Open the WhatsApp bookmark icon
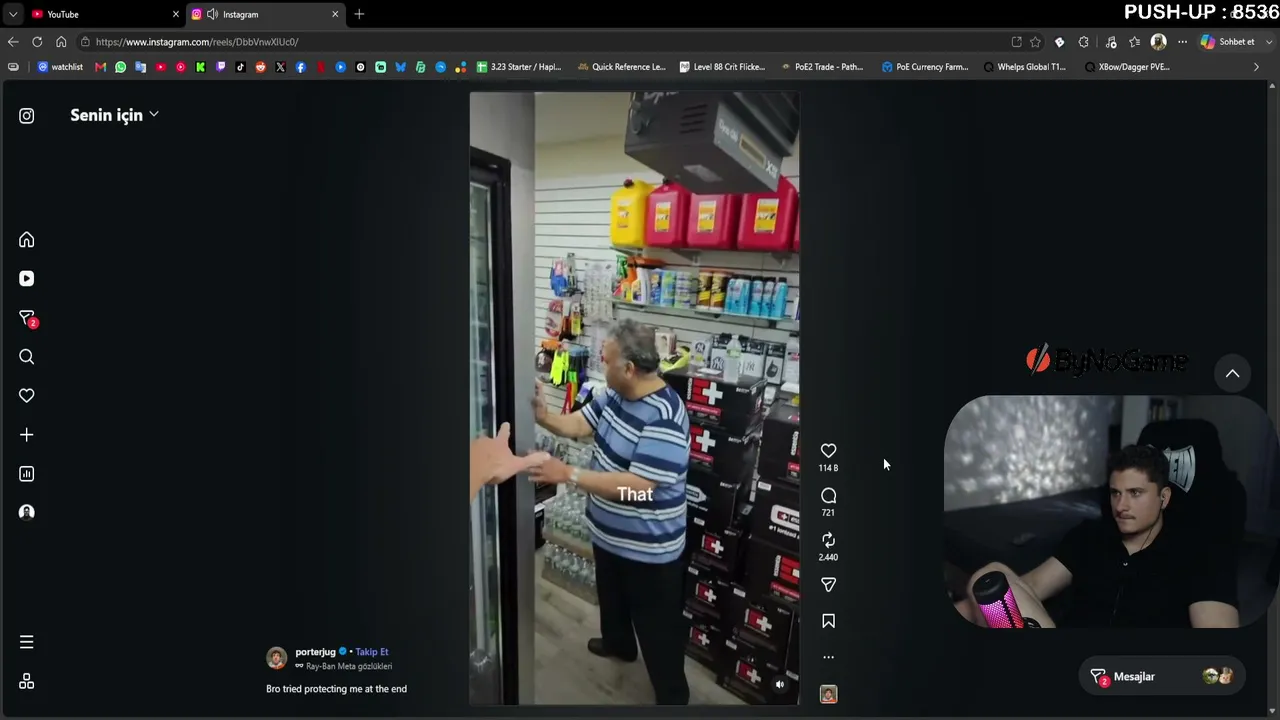The height and width of the screenshot is (720, 1280). (120, 67)
